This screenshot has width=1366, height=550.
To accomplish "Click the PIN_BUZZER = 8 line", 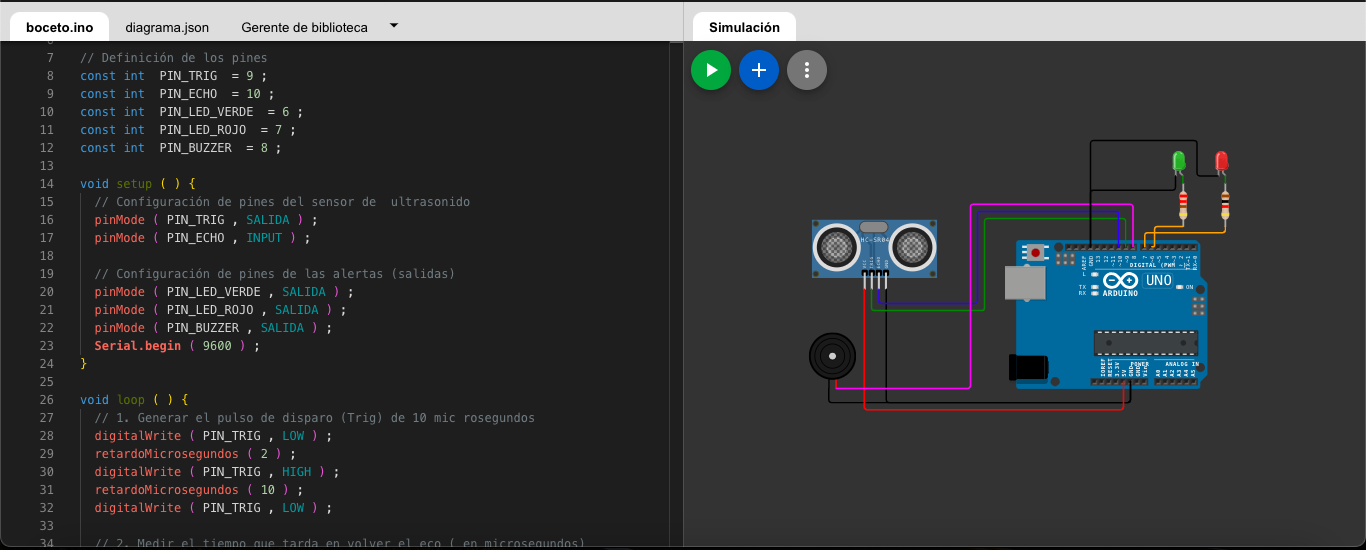I will click(180, 148).
